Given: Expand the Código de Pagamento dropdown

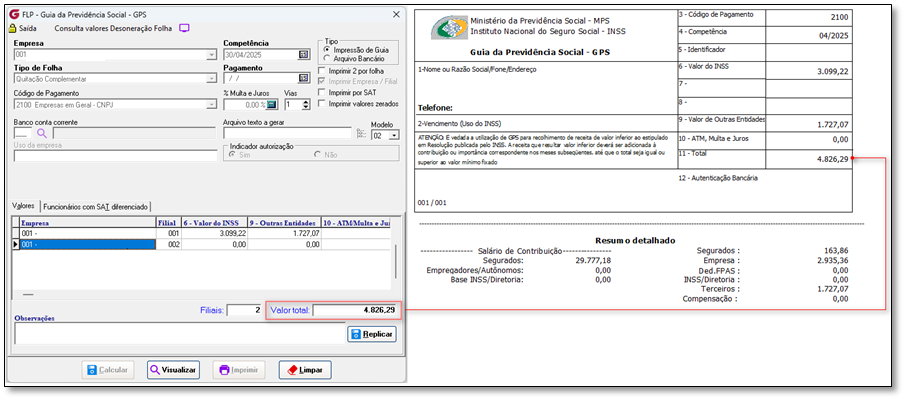Looking at the screenshot, I should tap(211, 105).
